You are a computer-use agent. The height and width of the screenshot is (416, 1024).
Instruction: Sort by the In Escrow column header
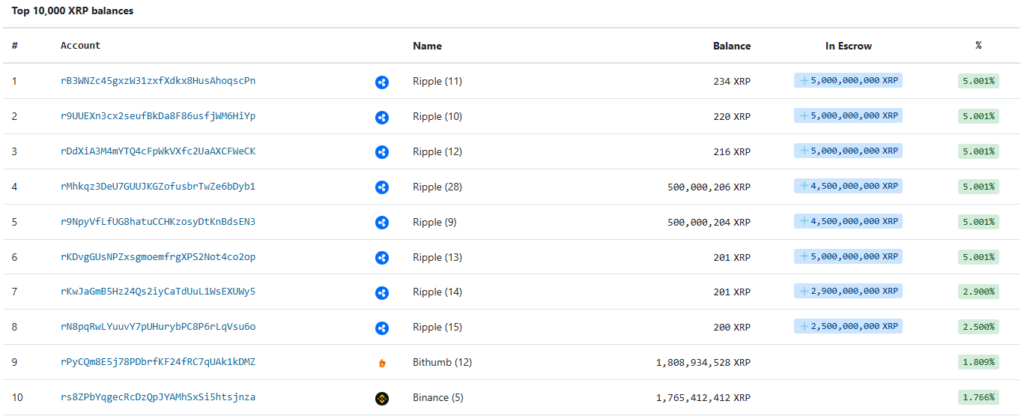click(846, 46)
